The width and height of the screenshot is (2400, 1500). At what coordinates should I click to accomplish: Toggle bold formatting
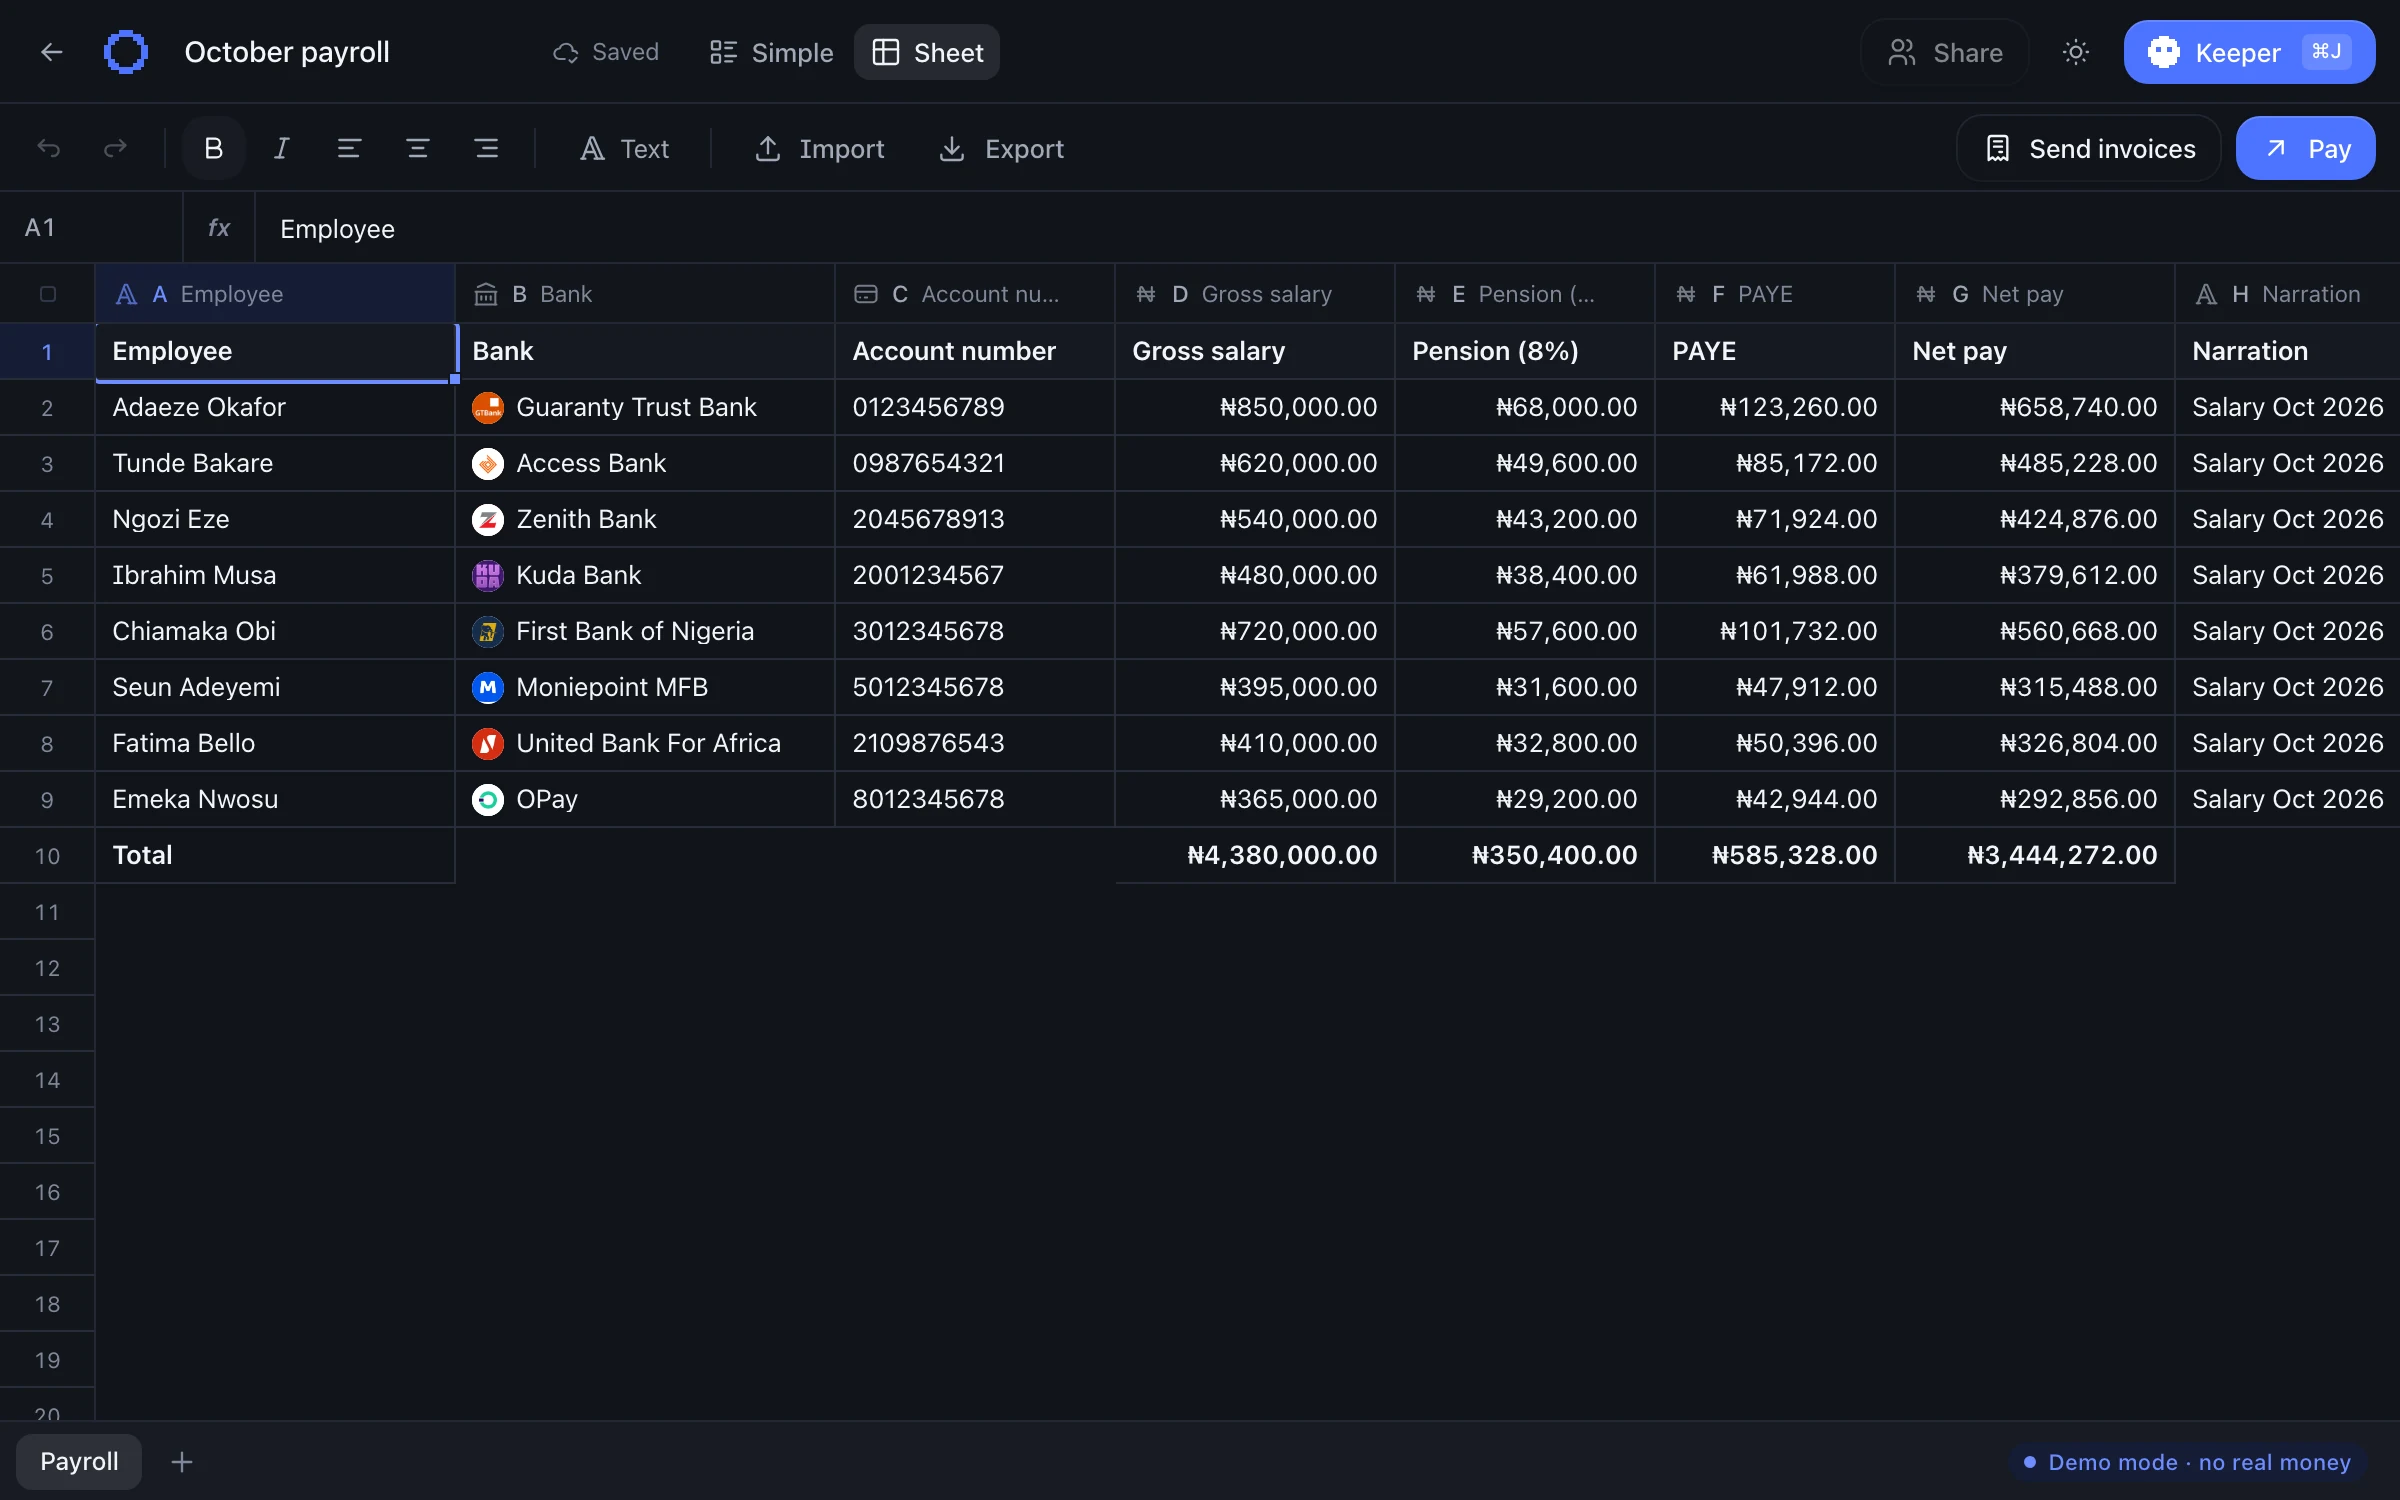pyautogui.click(x=213, y=149)
